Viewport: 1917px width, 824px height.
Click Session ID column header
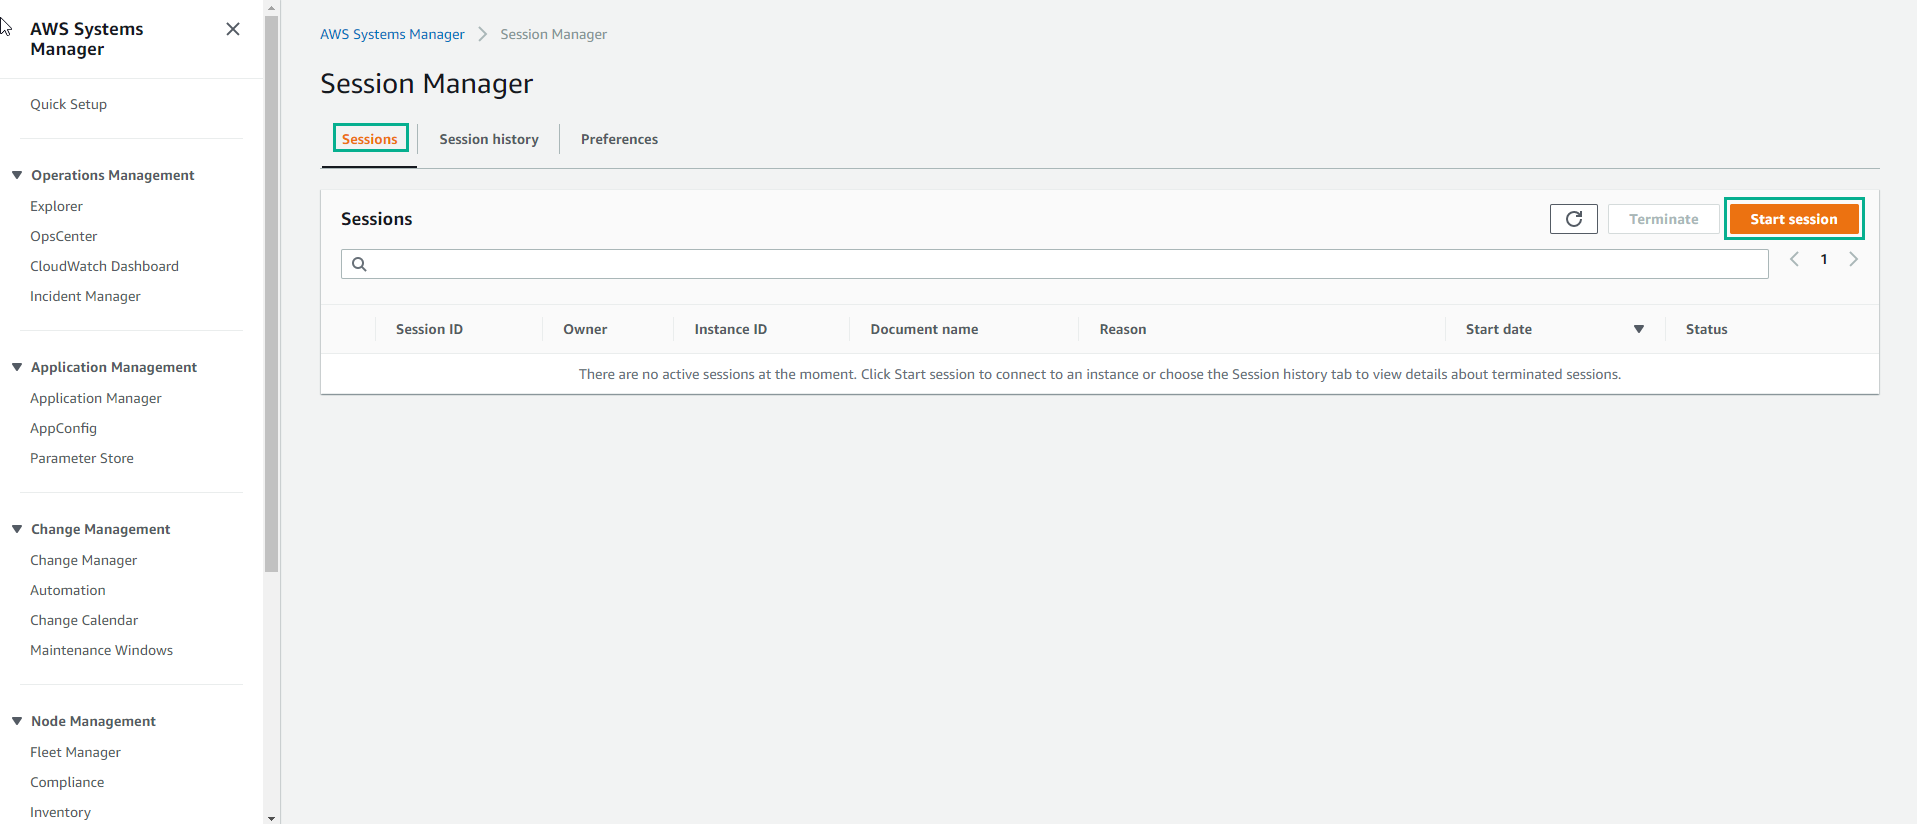tap(429, 329)
